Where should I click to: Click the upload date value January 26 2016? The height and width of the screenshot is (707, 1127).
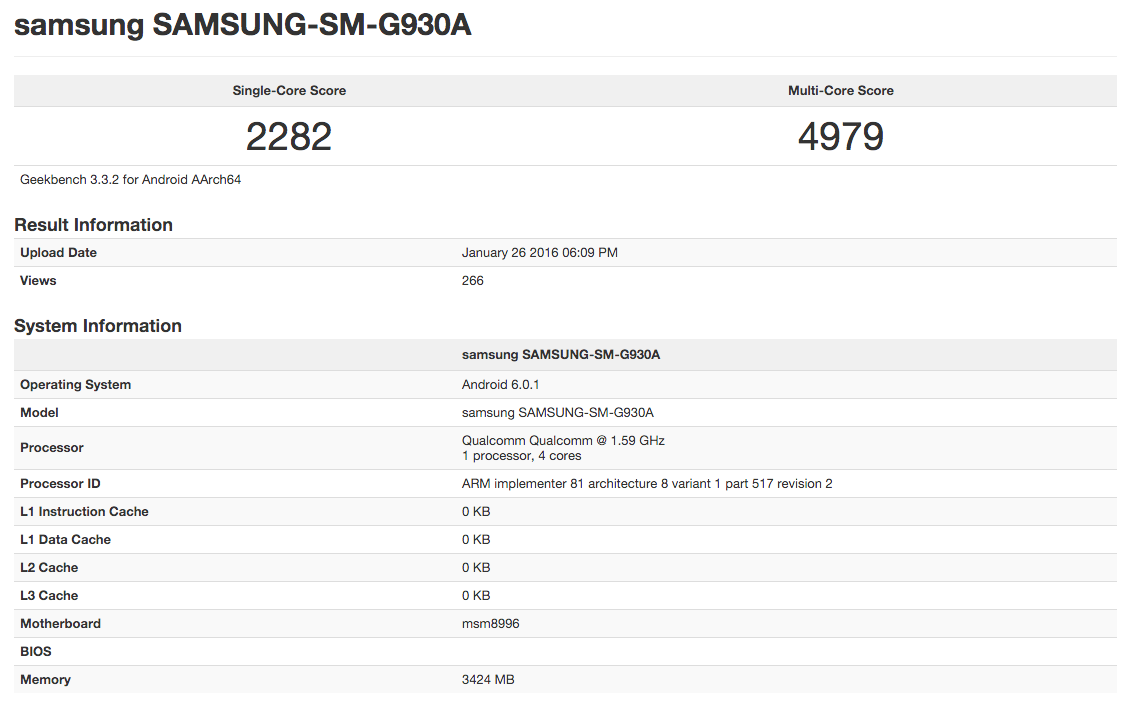[539, 253]
